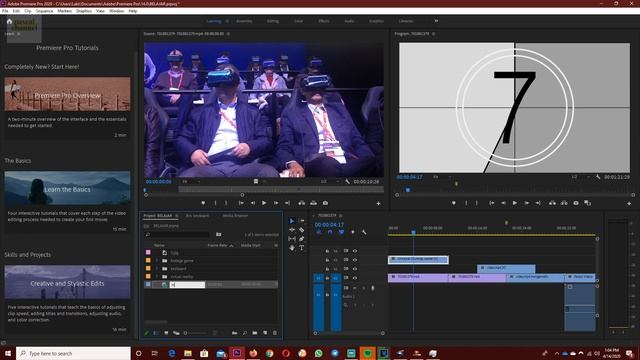Image resolution: width=640 pixels, height=360 pixels.
Task: Expand the foliage game bin
Action: pyautogui.click(x=157, y=260)
